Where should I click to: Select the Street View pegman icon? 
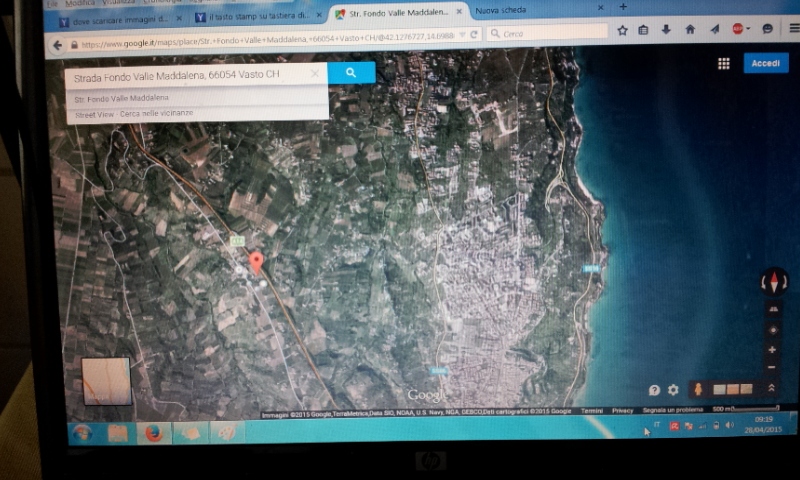697,389
